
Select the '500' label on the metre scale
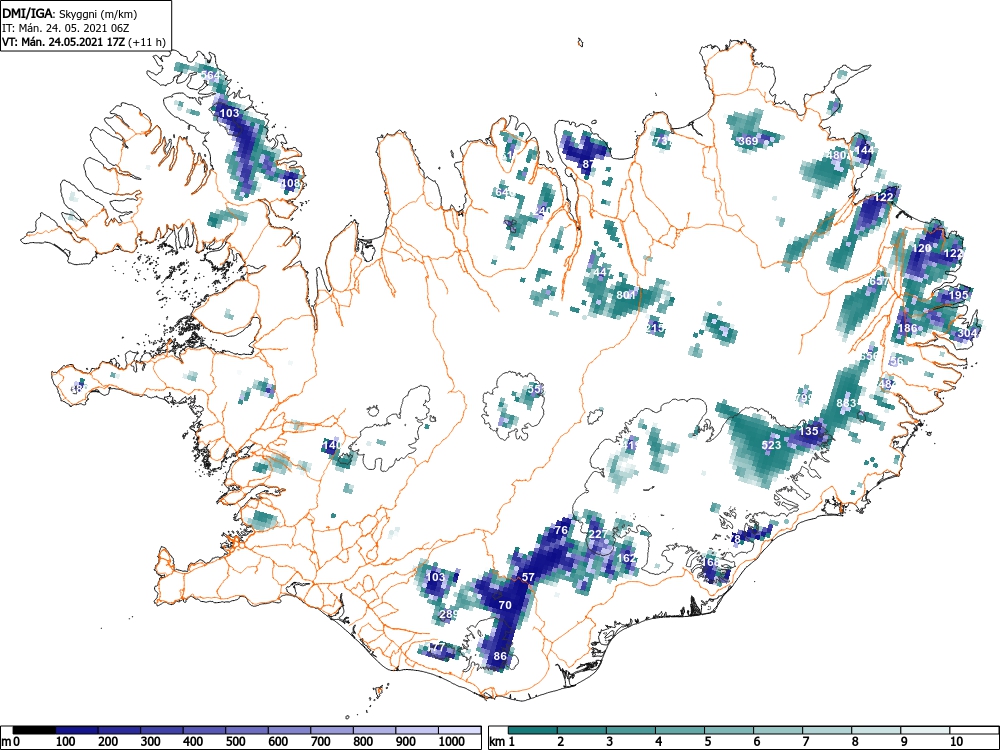coord(236,742)
